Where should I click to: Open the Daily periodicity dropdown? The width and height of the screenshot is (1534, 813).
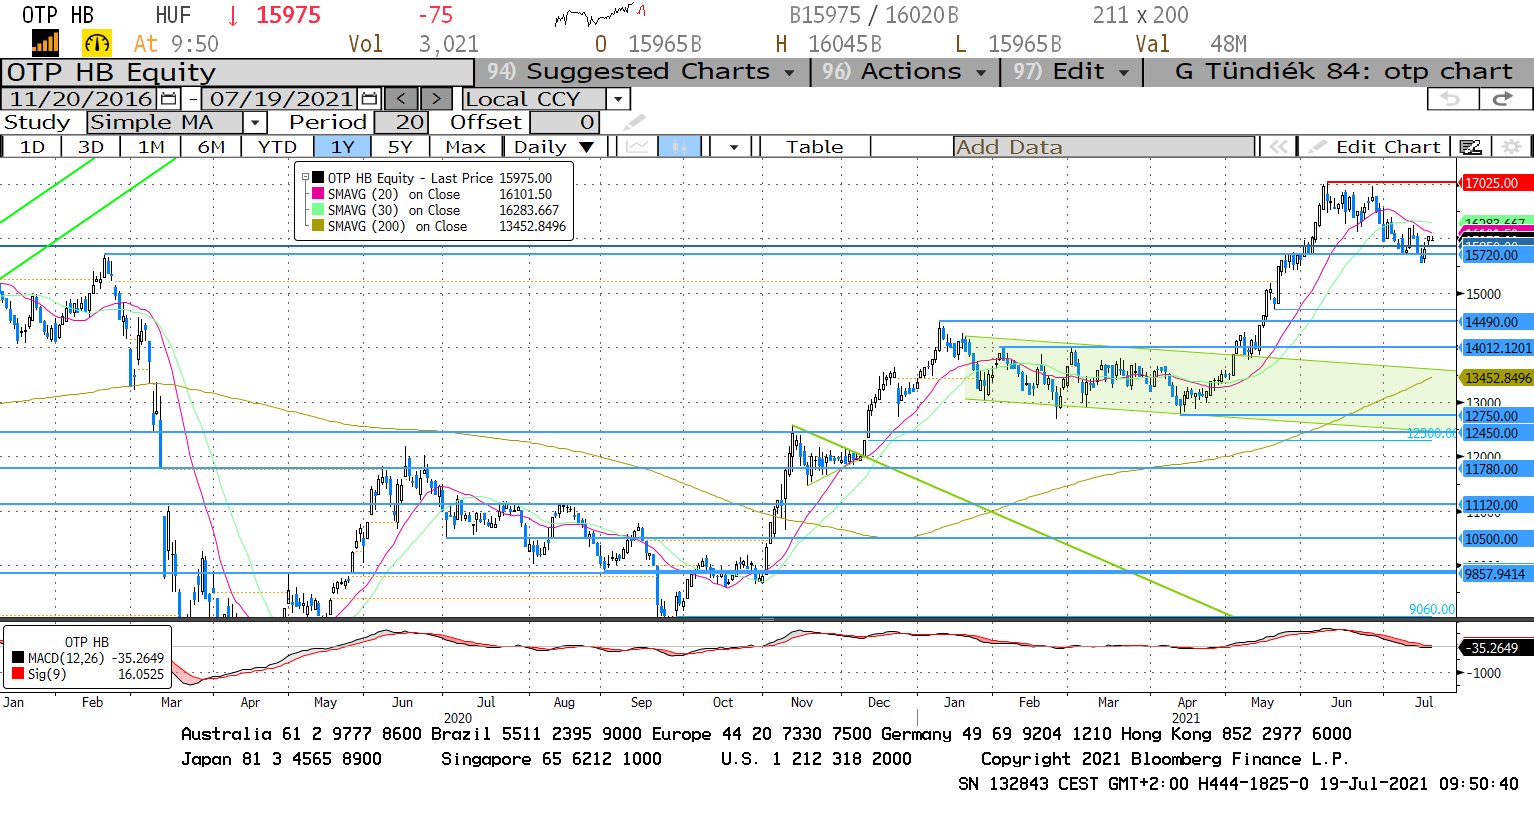554,147
